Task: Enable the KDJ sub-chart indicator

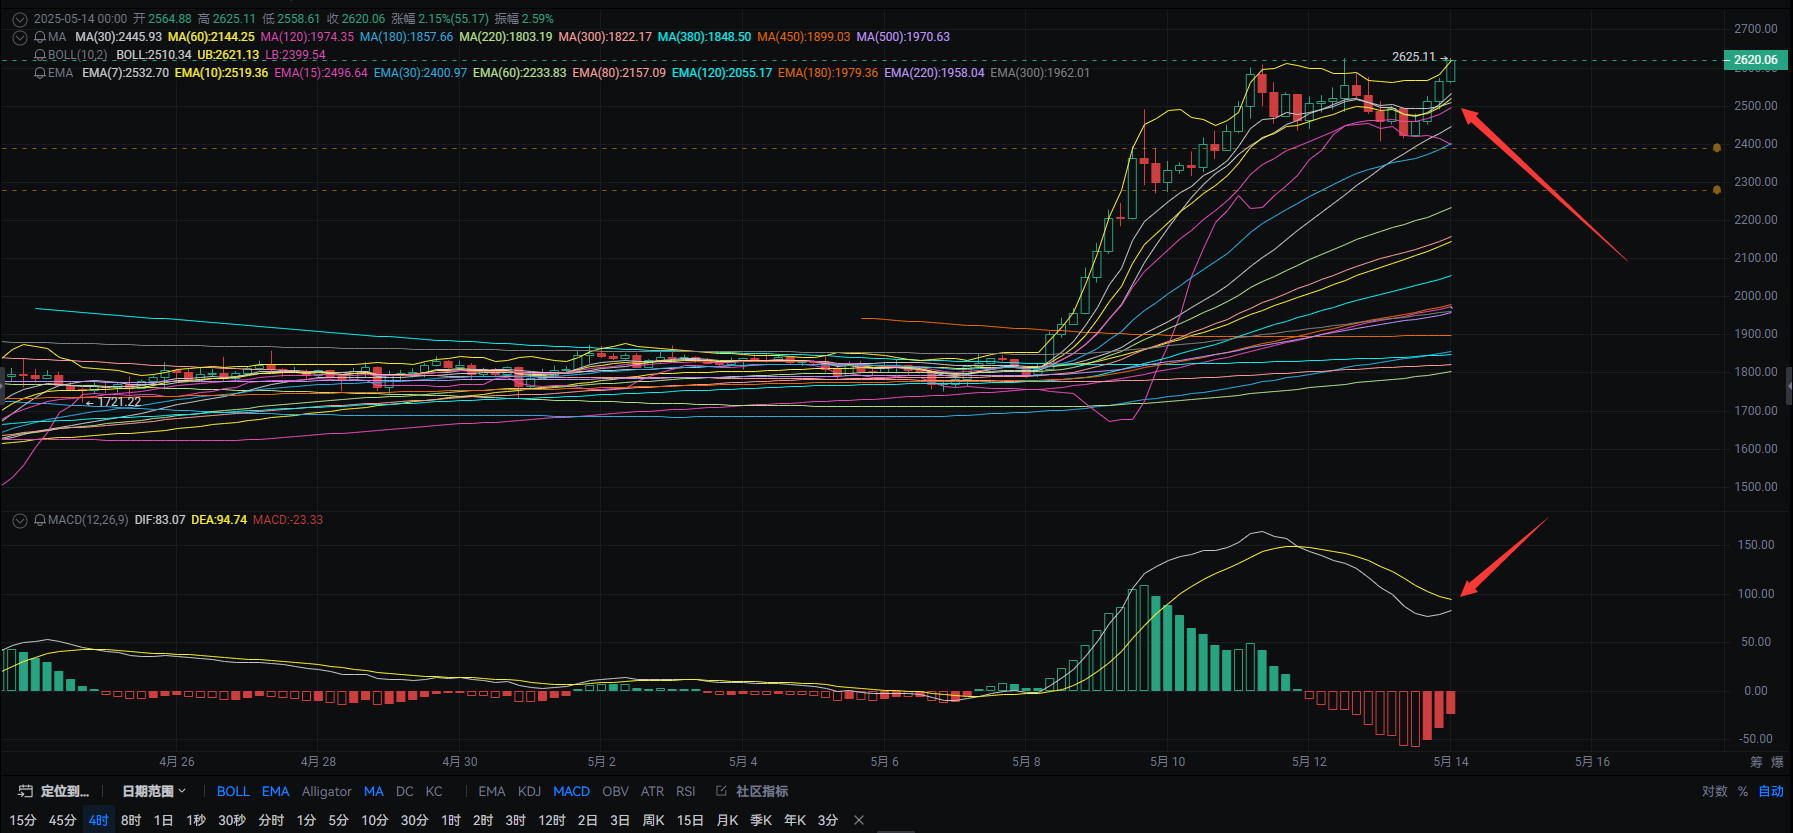Action: point(529,791)
